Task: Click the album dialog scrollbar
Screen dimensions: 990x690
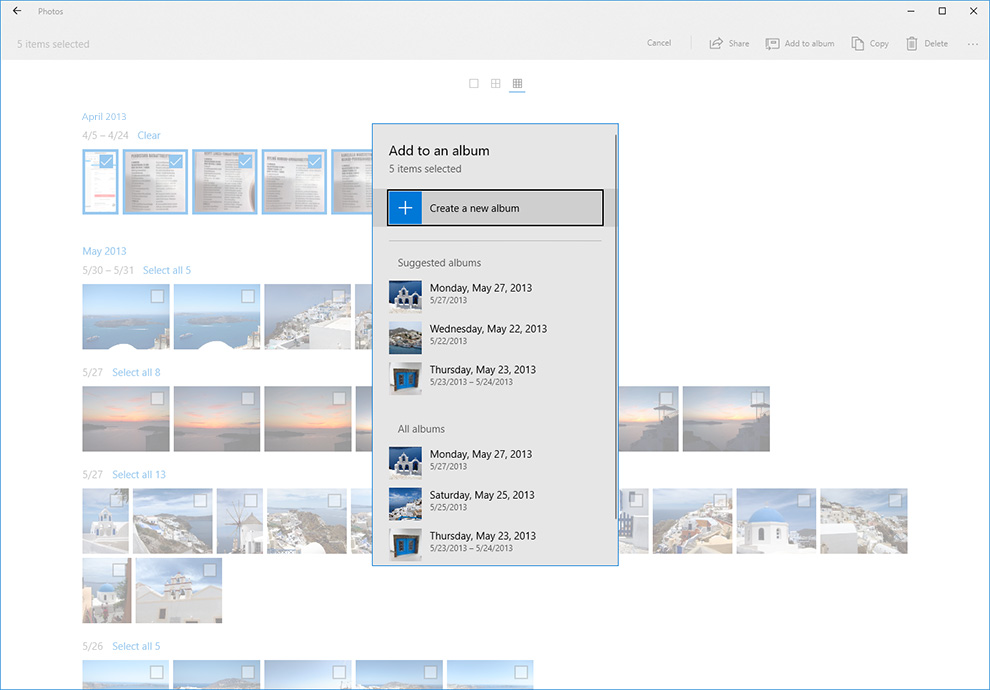Action: tap(616, 325)
